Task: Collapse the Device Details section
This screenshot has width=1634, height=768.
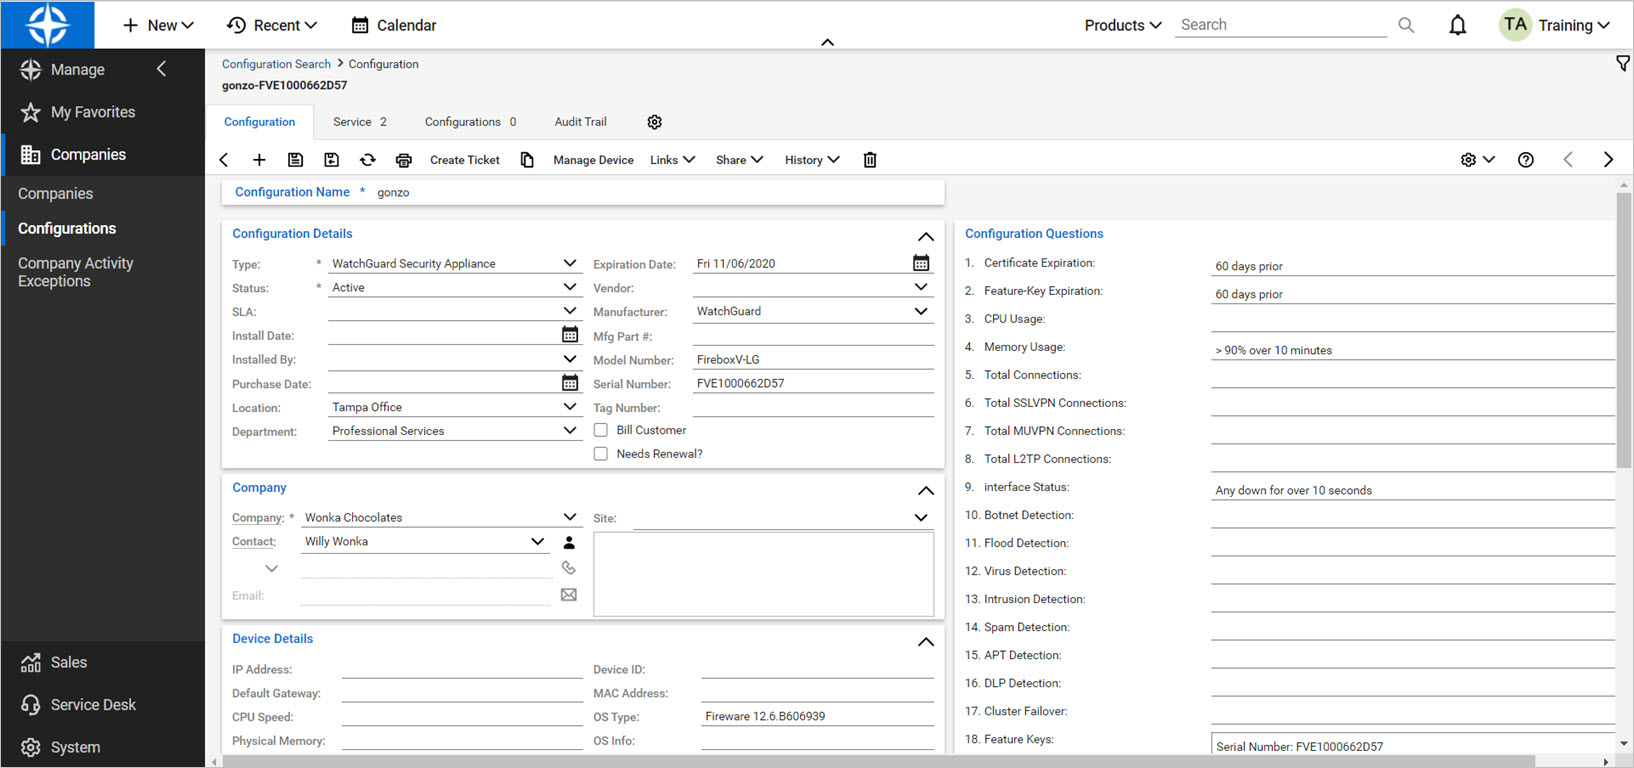Action: point(926,642)
